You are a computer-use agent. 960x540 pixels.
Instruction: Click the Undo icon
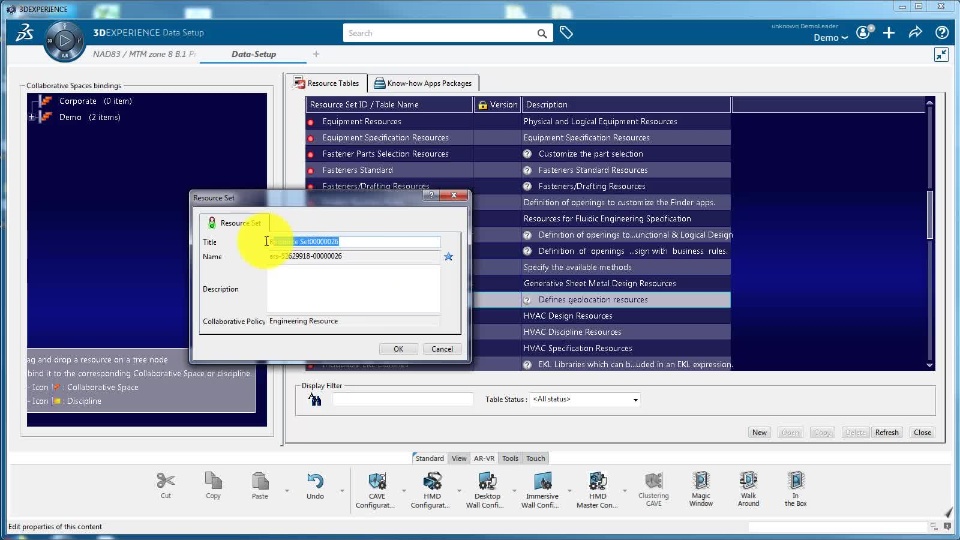315,481
